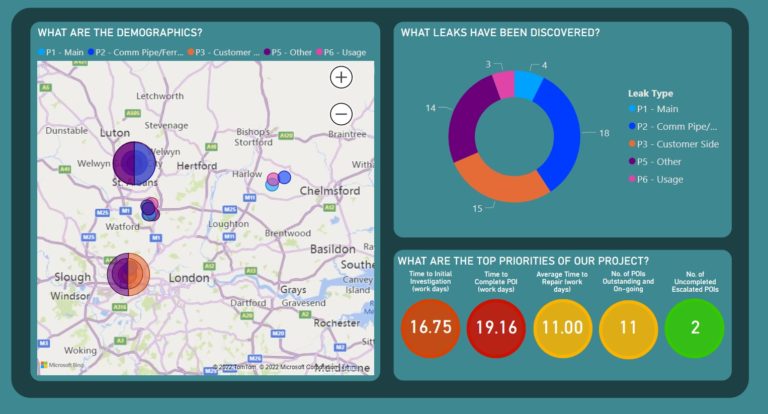
Task: Toggle P1 - Main in donut legend
Action: (656, 108)
